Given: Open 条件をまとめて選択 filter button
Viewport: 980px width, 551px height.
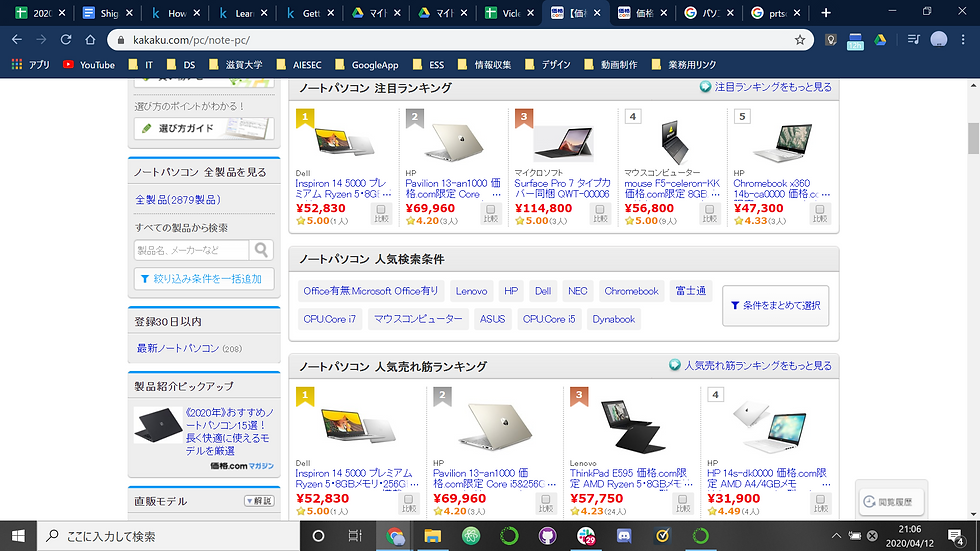Looking at the screenshot, I should (x=776, y=305).
